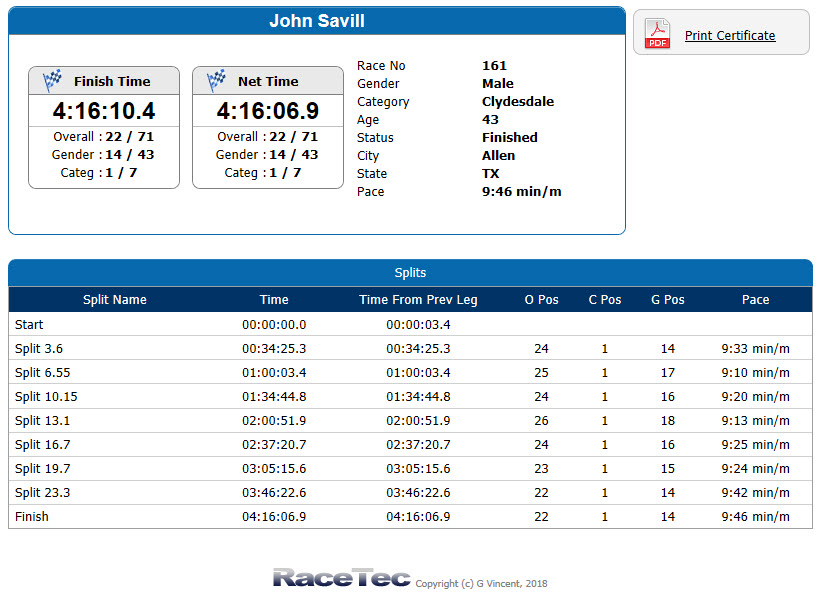Click the PDF certificate icon
The height and width of the screenshot is (596, 821).
click(657, 34)
